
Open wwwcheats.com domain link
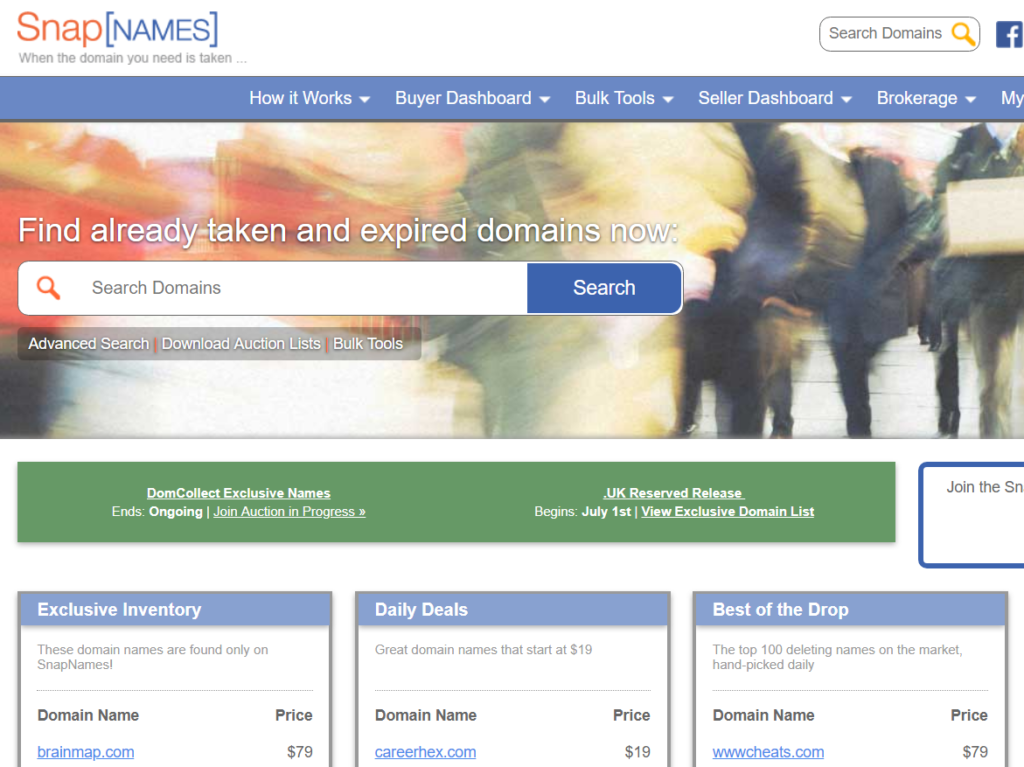click(768, 752)
